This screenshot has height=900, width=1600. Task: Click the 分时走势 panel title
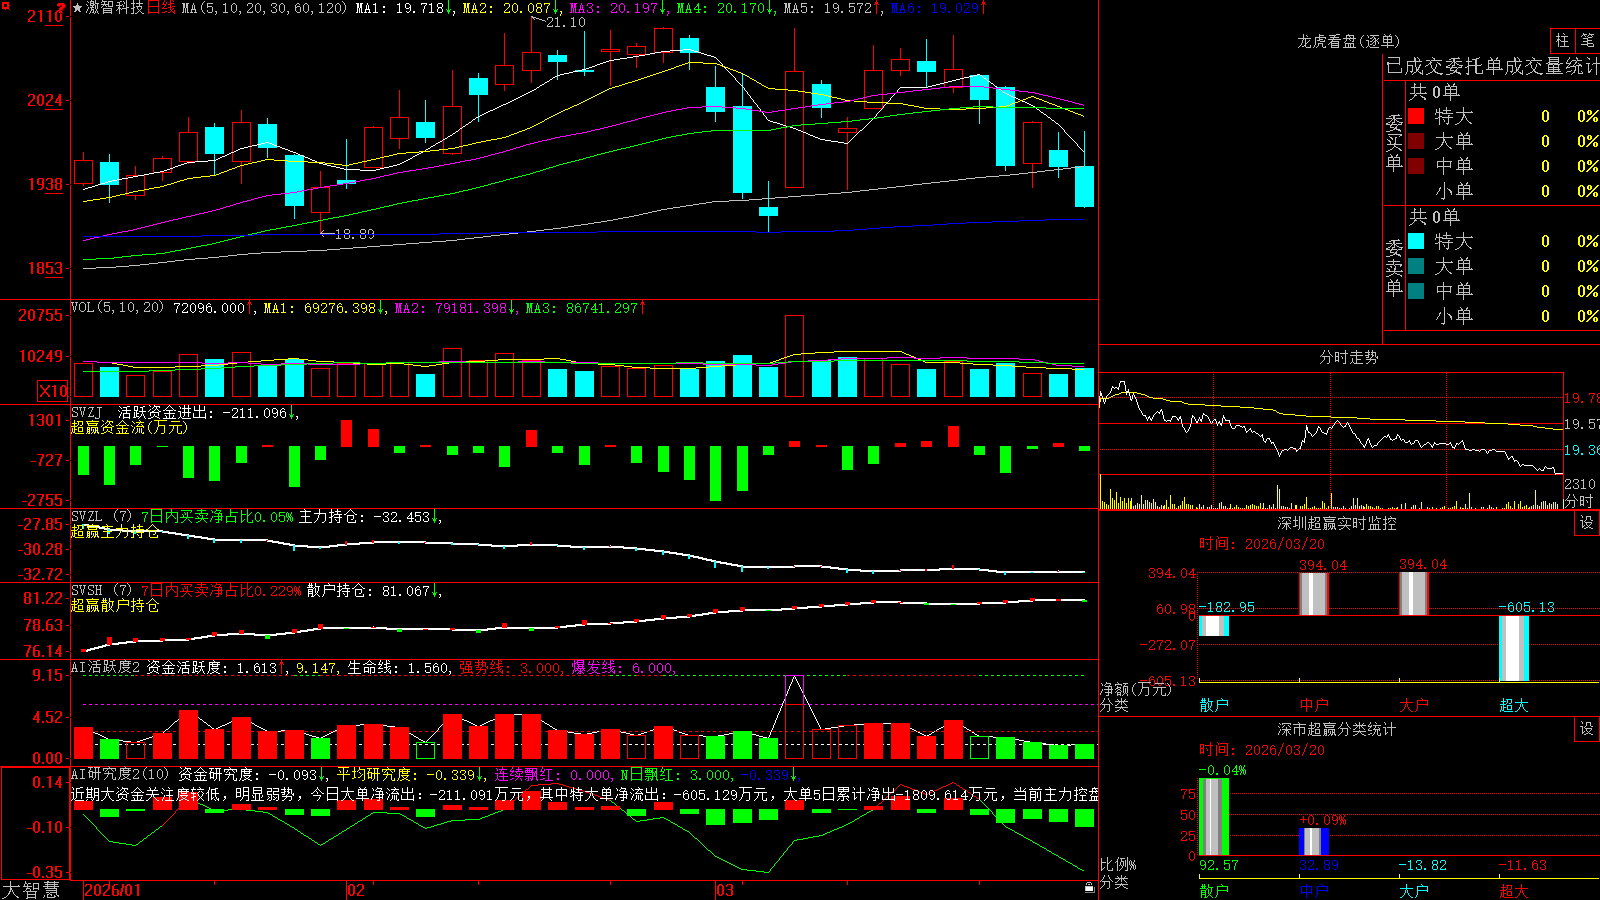click(x=1348, y=357)
